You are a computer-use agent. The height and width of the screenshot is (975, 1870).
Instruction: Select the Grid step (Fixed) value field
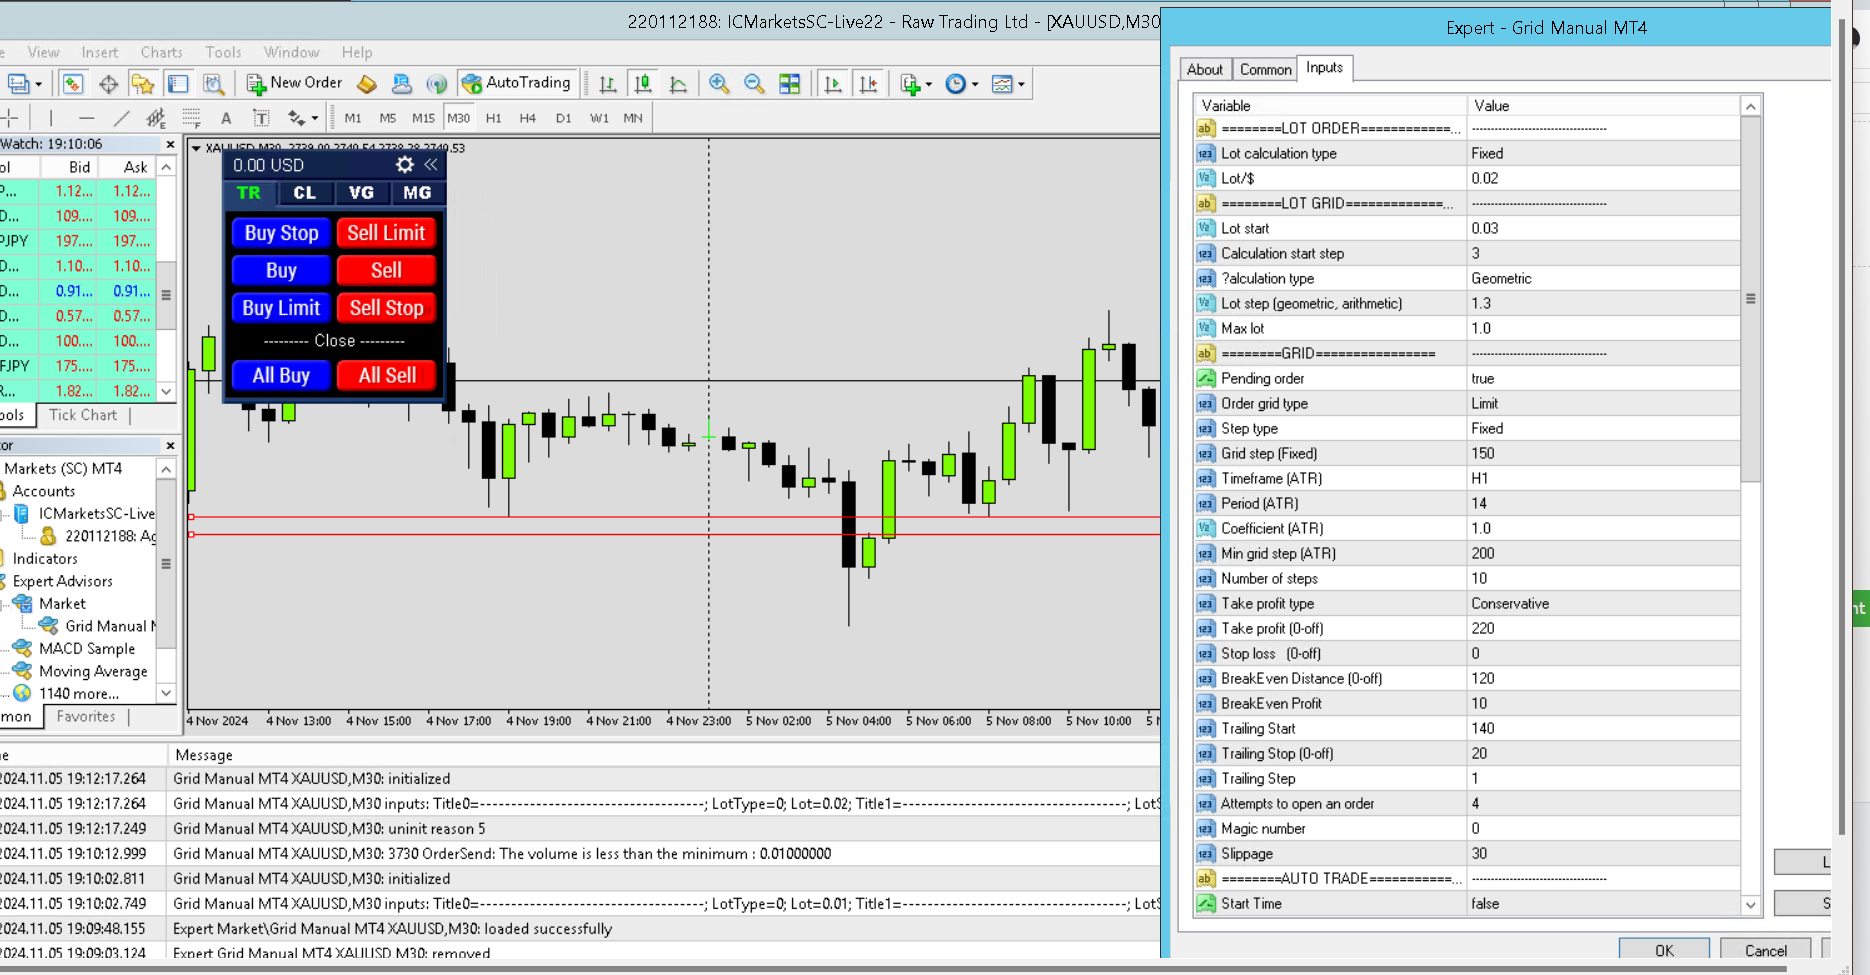click(x=1600, y=453)
